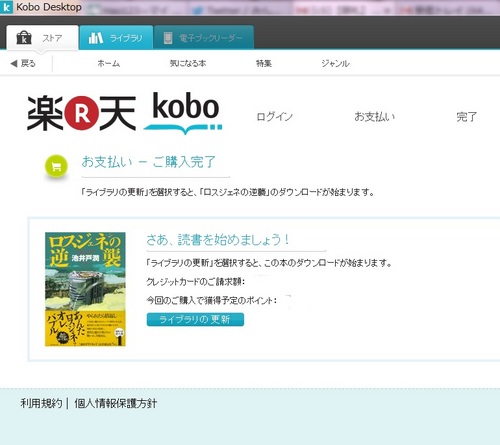Click the ログイン step label

(275, 117)
